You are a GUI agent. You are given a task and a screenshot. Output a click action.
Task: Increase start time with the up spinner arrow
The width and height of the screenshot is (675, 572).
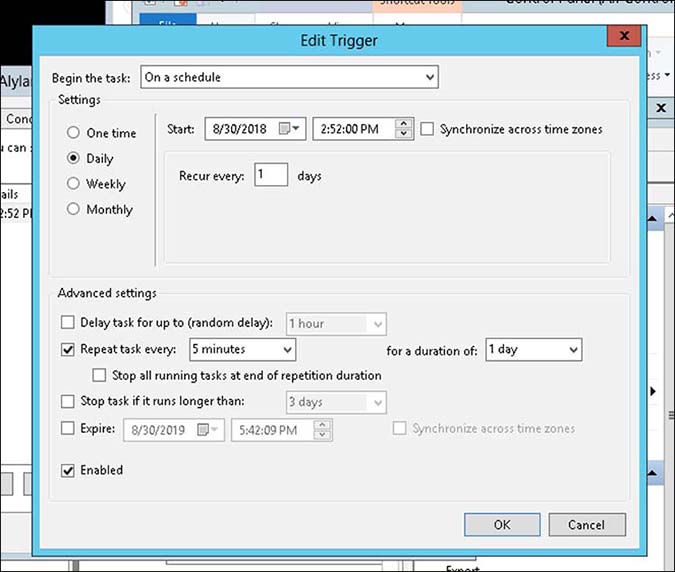coord(404,124)
